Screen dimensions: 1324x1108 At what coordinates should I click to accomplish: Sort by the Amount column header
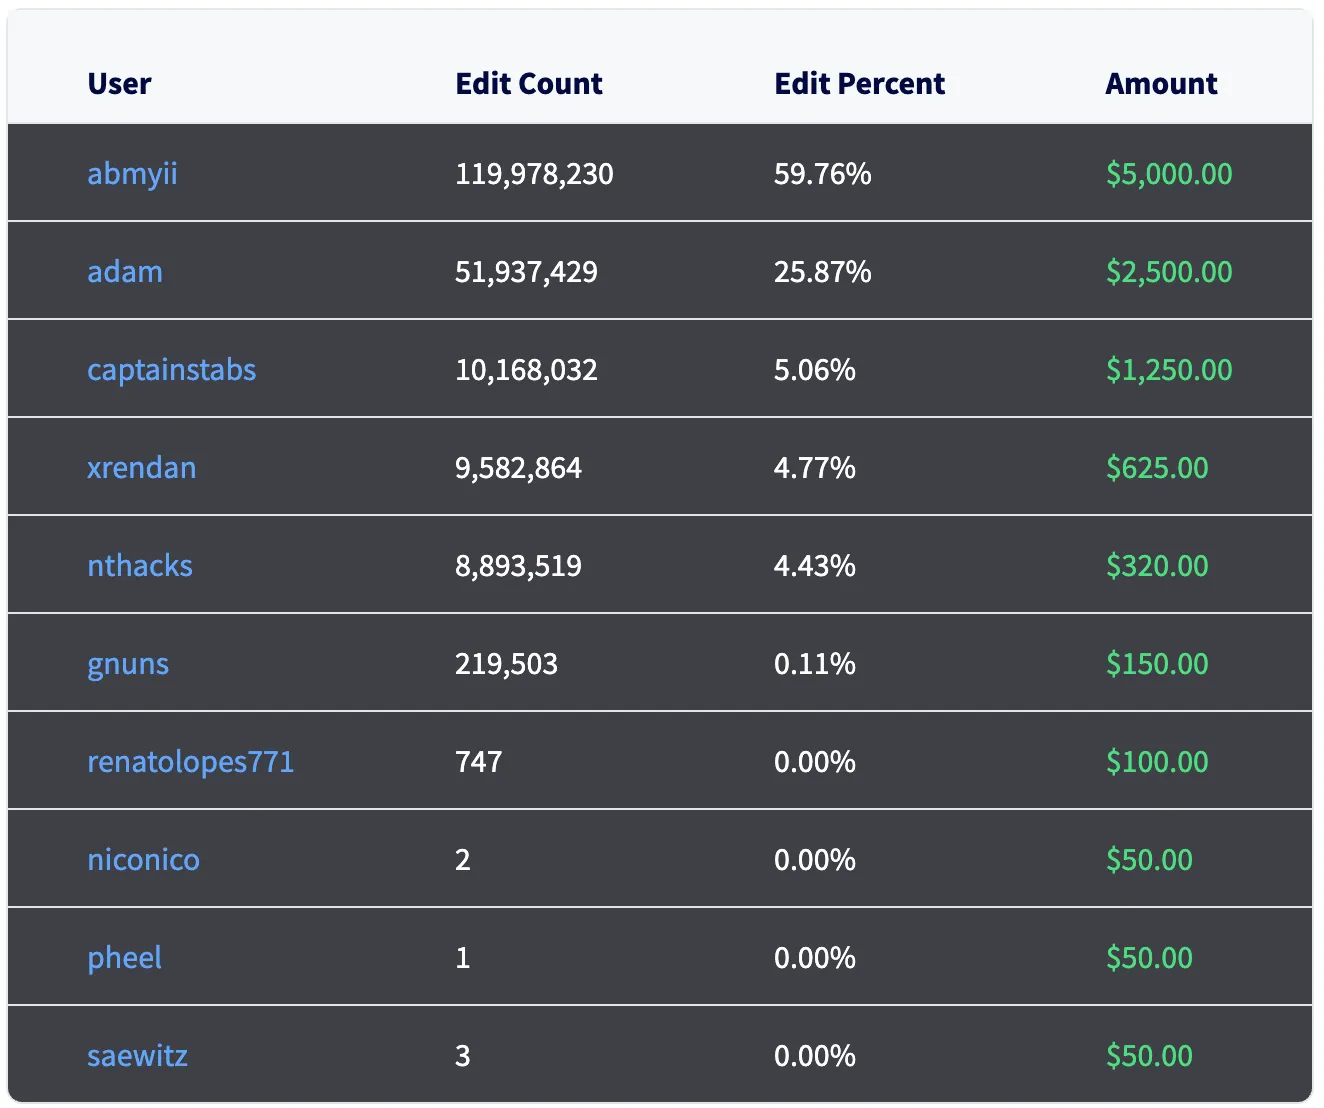point(1160,83)
